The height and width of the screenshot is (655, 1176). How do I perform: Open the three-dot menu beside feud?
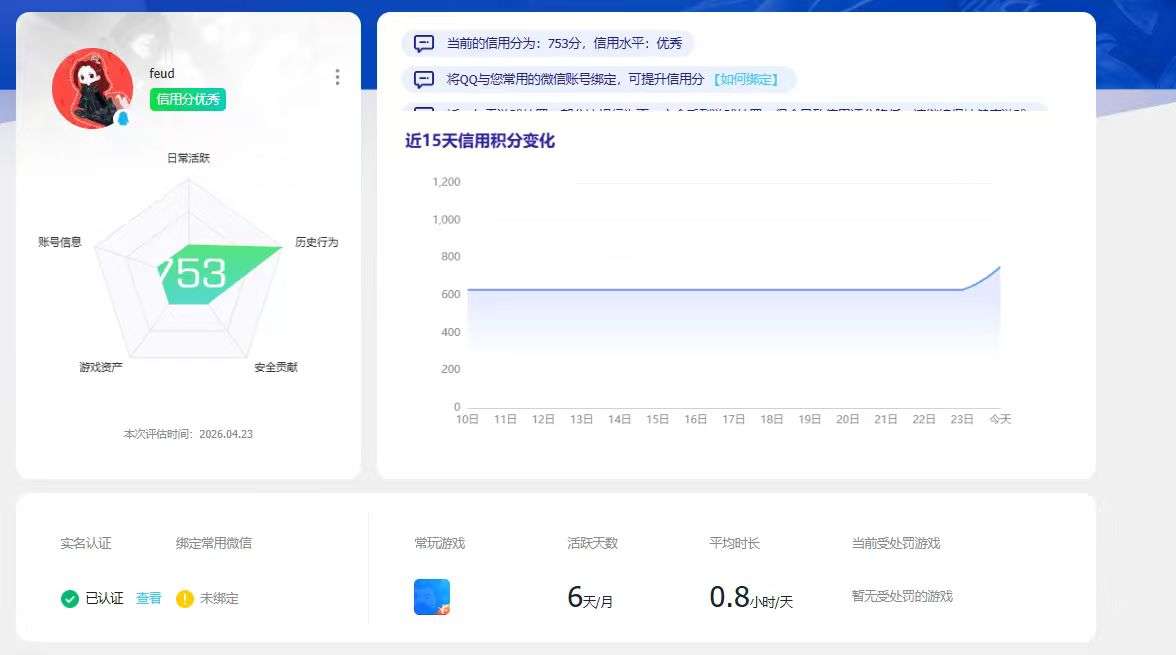[x=338, y=77]
